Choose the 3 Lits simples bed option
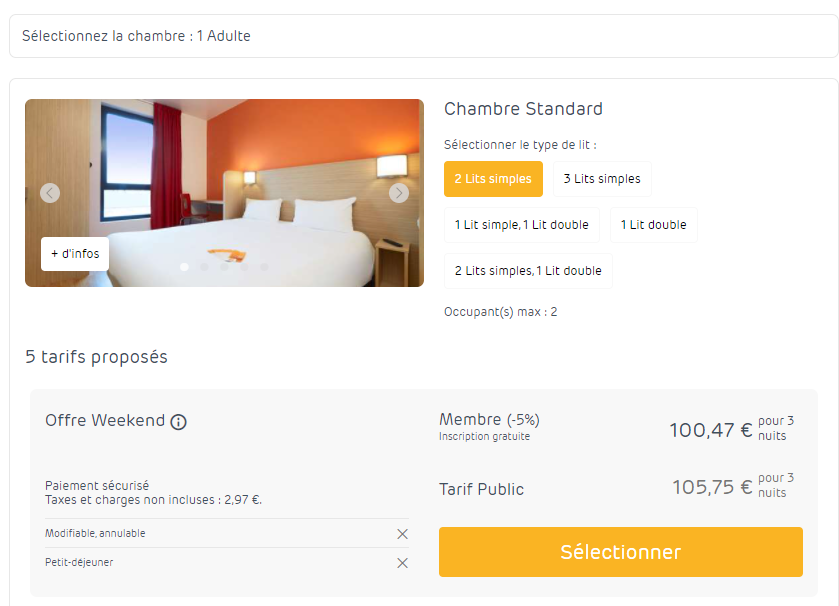839x606 pixels. tap(602, 179)
